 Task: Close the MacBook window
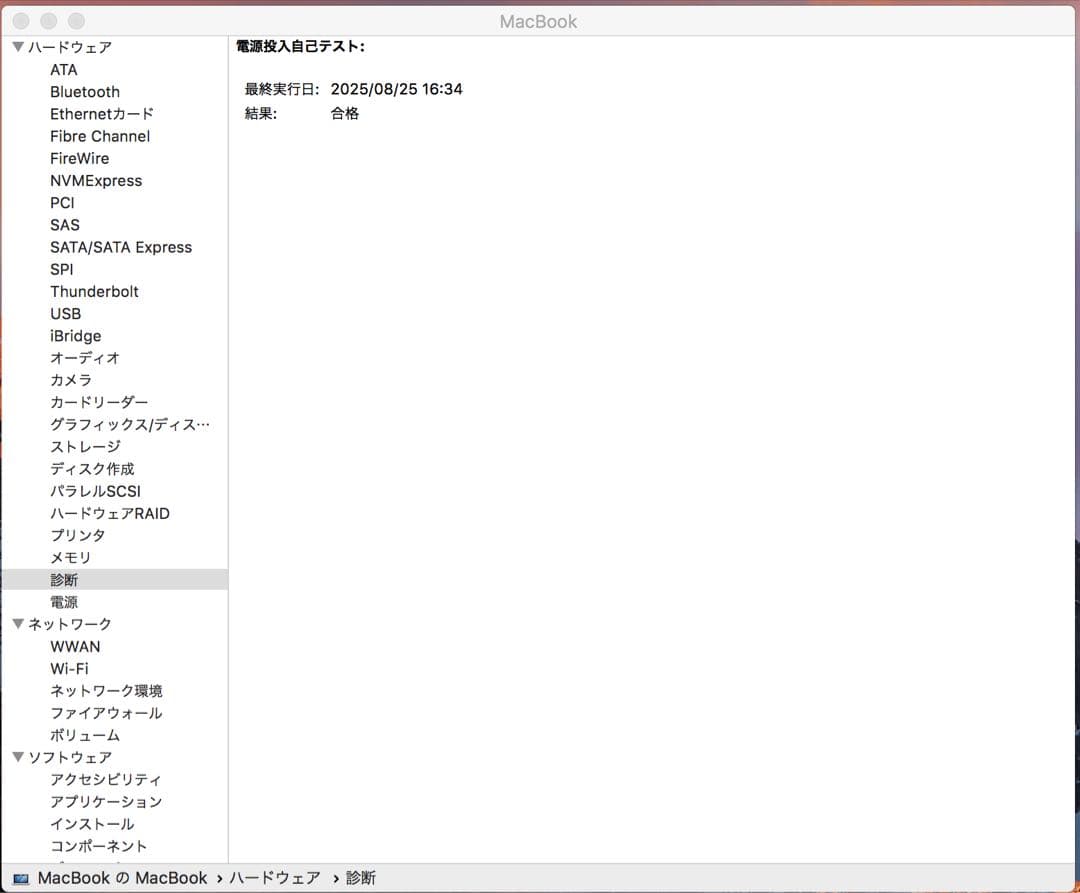21,21
